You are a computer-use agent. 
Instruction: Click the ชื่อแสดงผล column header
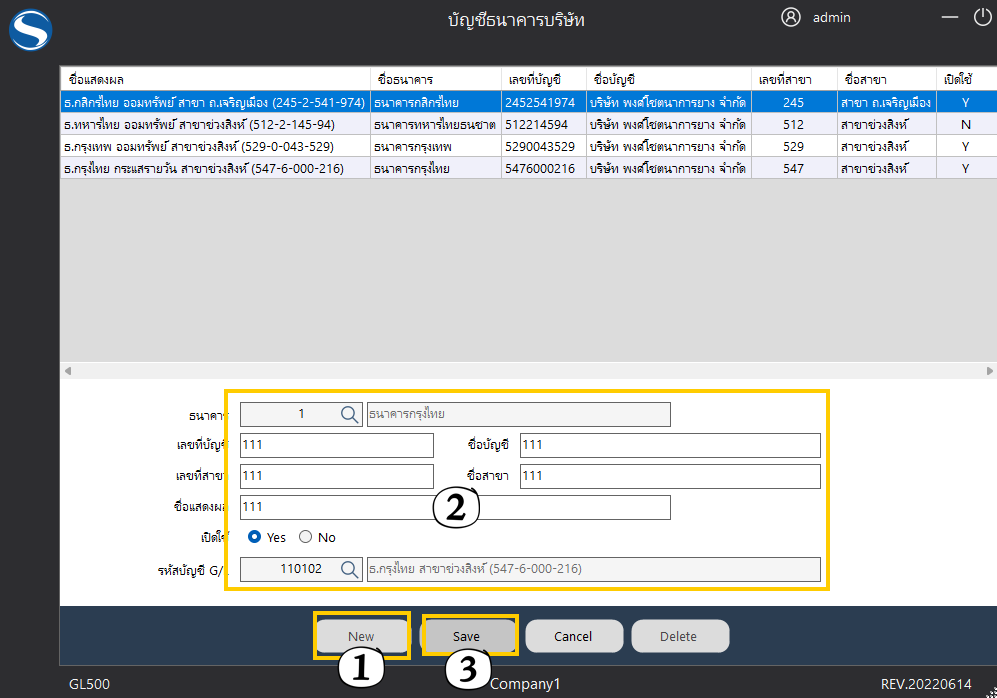click(x=215, y=79)
